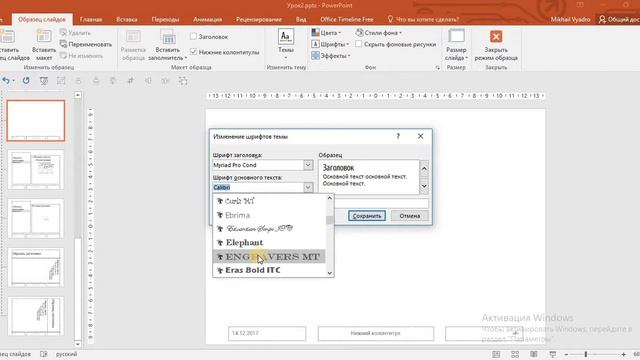This screenshot has width=640, height=360.
Task: Close the theme fonts dialog
Action: click(420, 136)
